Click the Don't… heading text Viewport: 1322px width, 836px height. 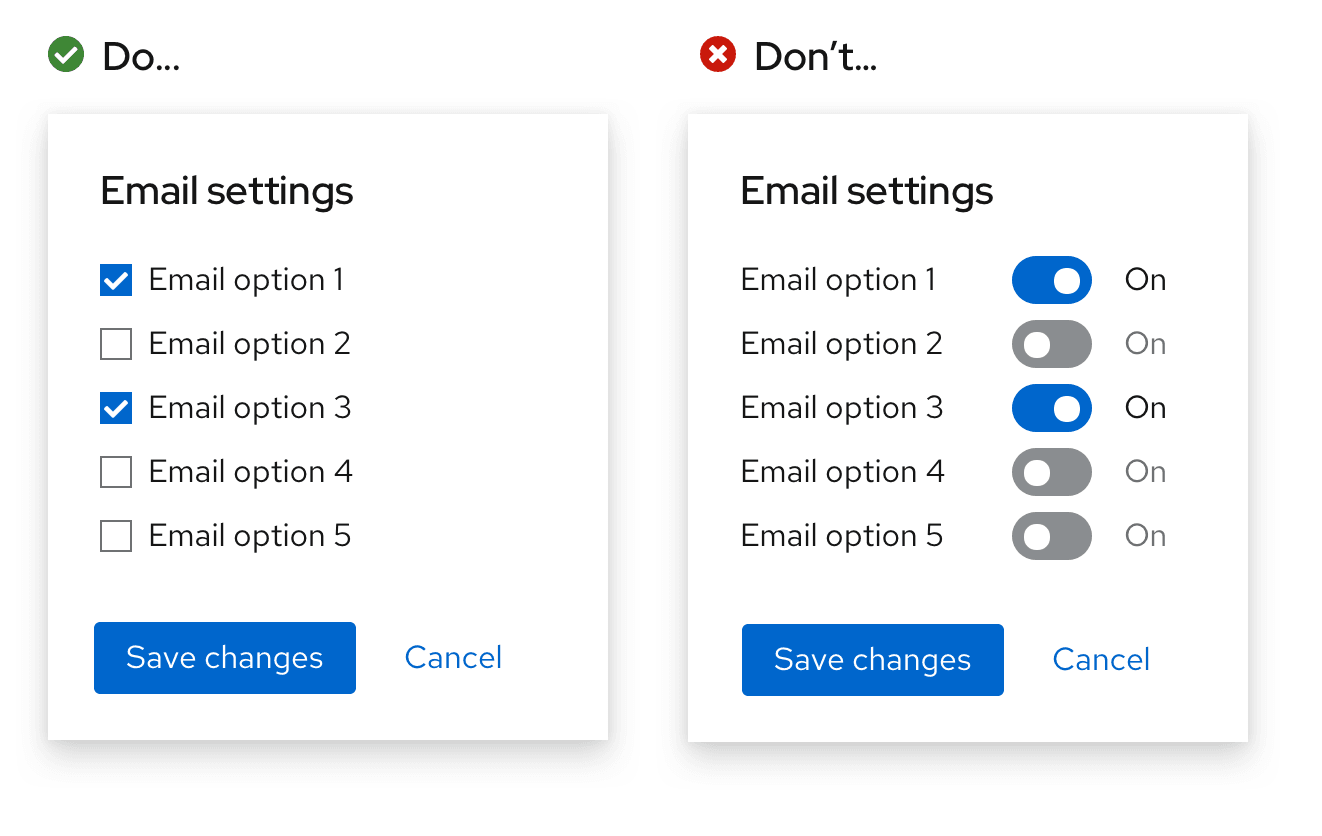click(815, 57)
